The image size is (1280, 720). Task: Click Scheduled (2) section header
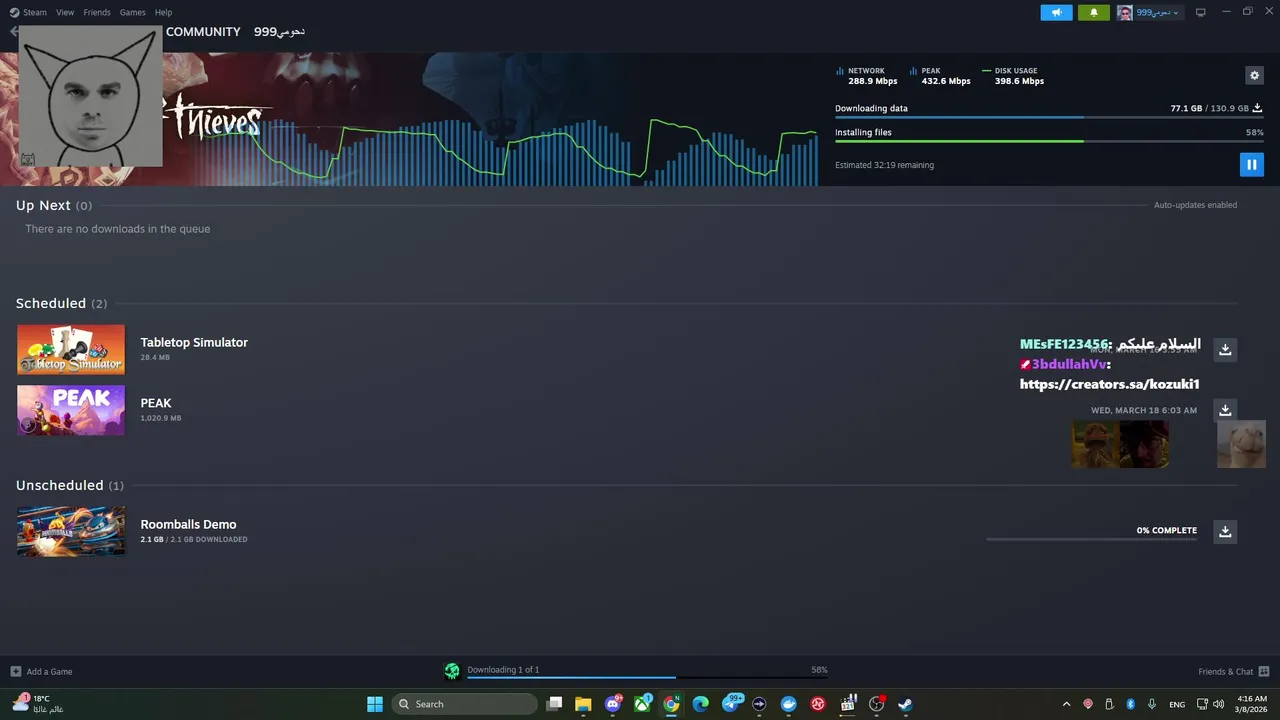click(x=61, y=303)
